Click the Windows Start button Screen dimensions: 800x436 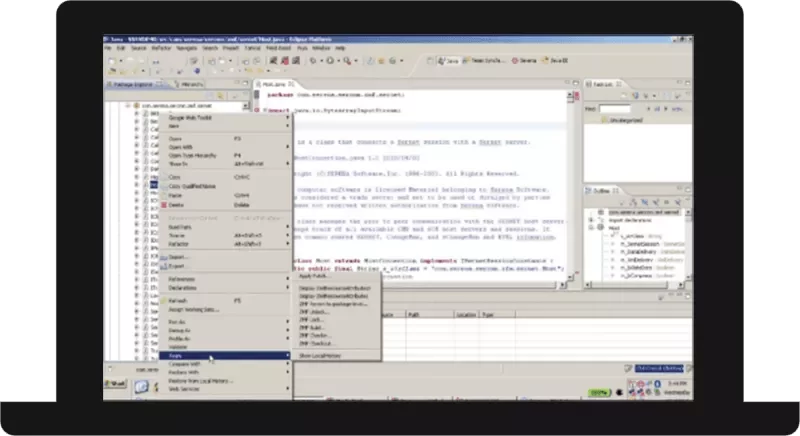click(x=118, y=383)
